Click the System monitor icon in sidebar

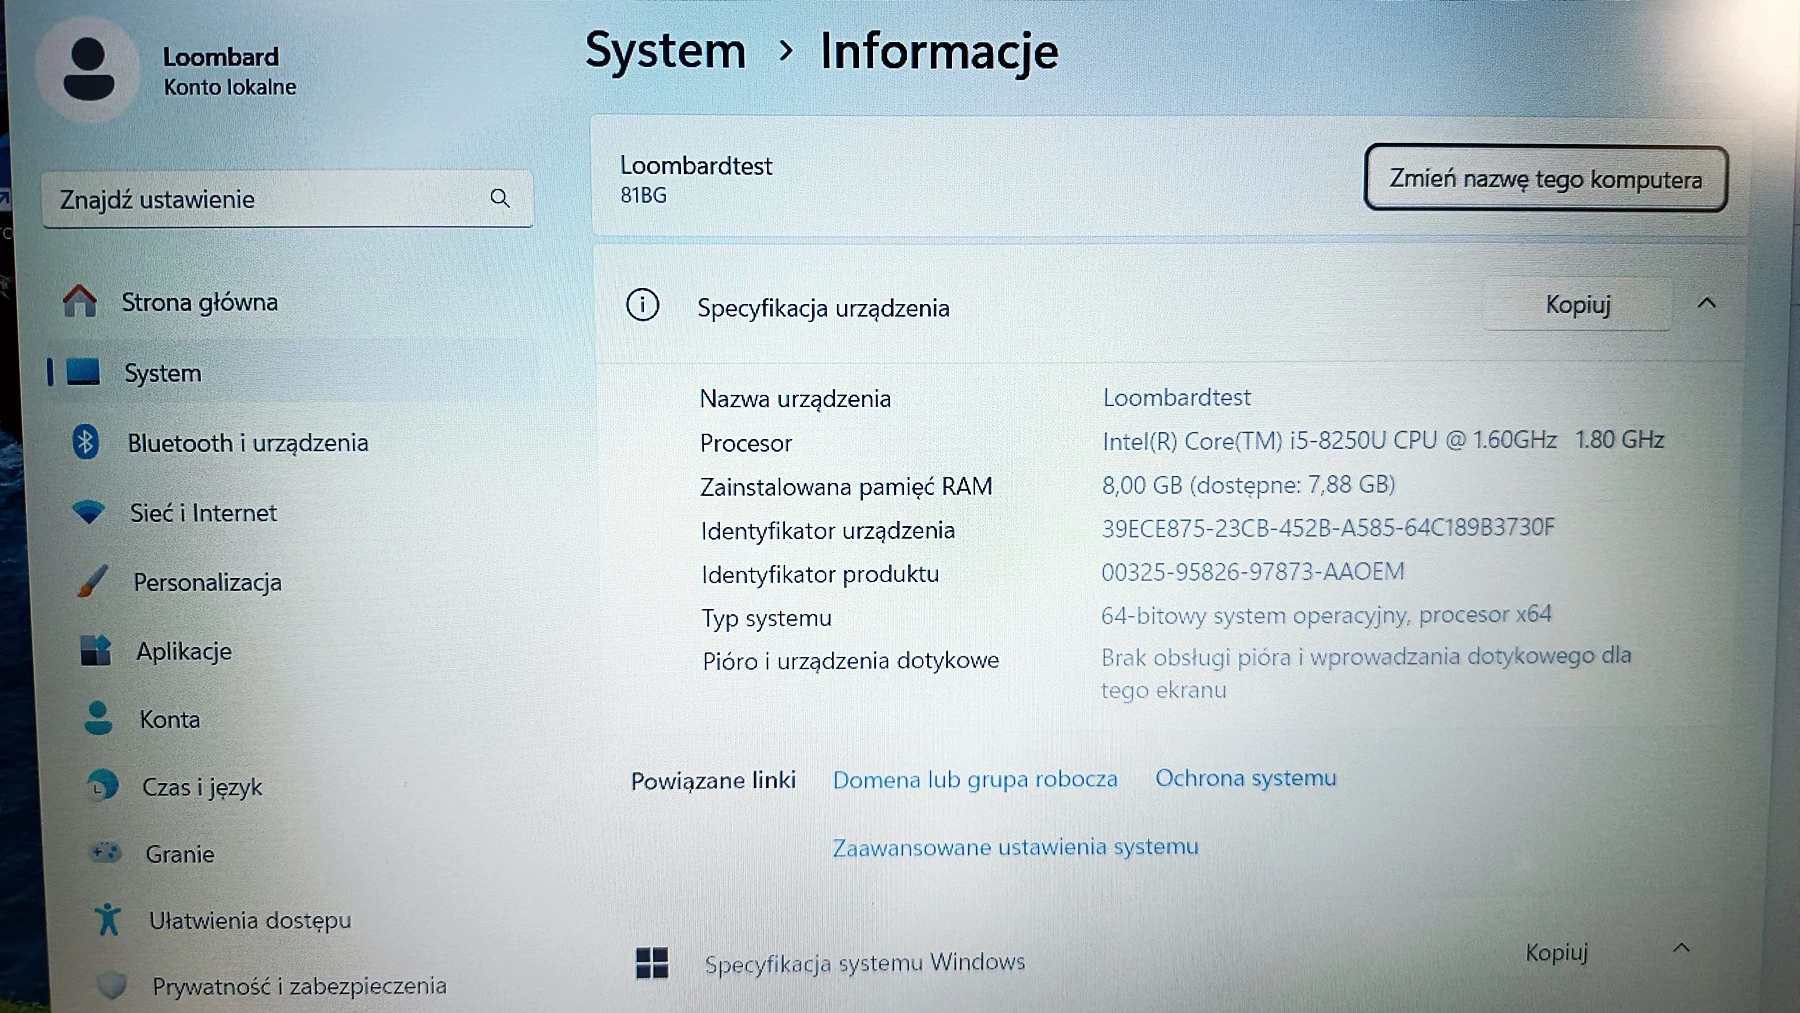coord(83,372)
